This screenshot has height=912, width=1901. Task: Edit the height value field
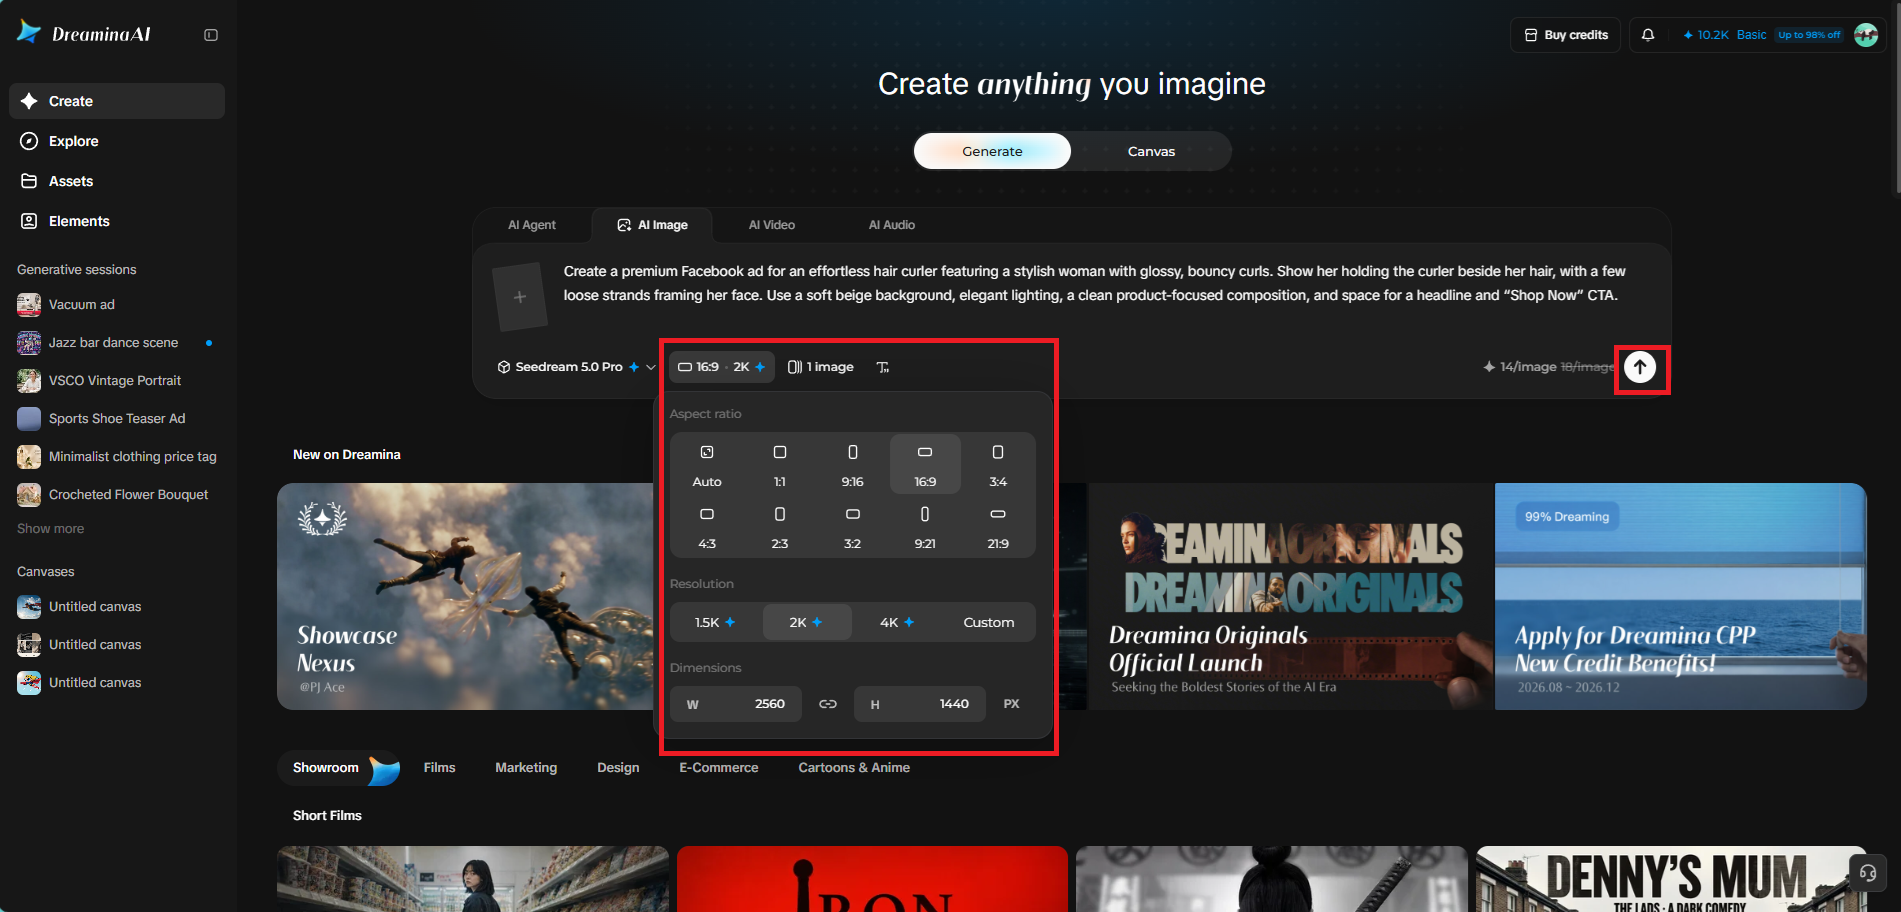(919, 704)
